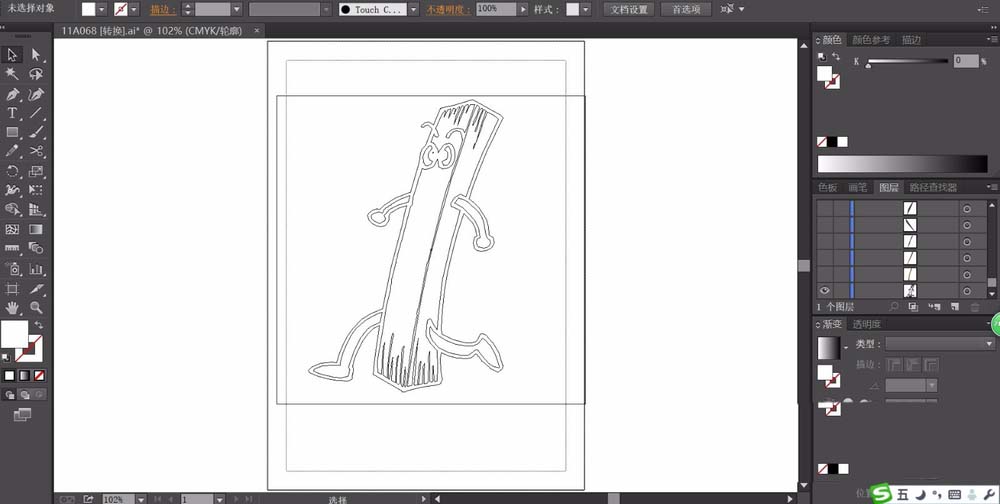1000x504 pixels.
Task: Select the Magic Wand tool
Action: (12, 74)
